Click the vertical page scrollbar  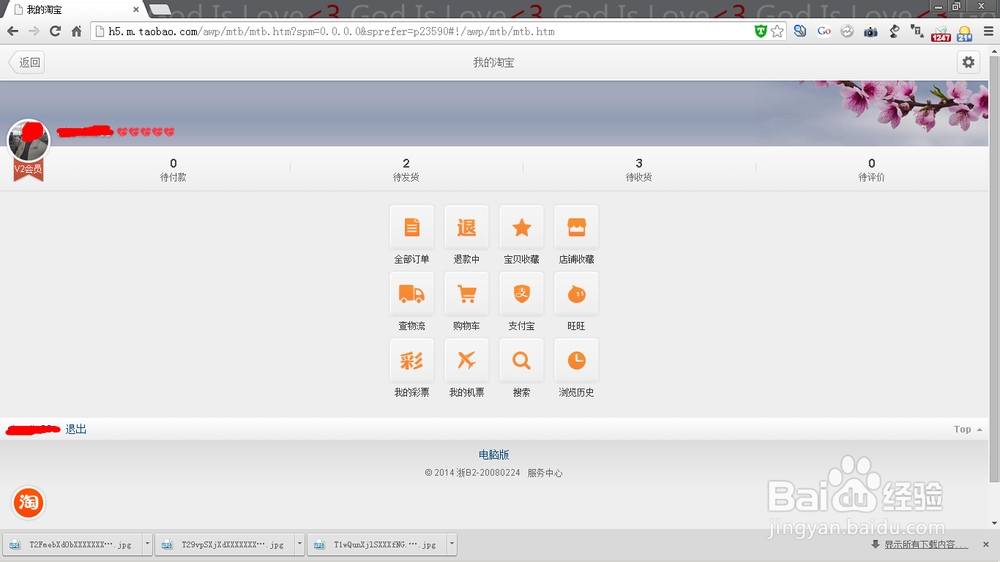point(994,268)
